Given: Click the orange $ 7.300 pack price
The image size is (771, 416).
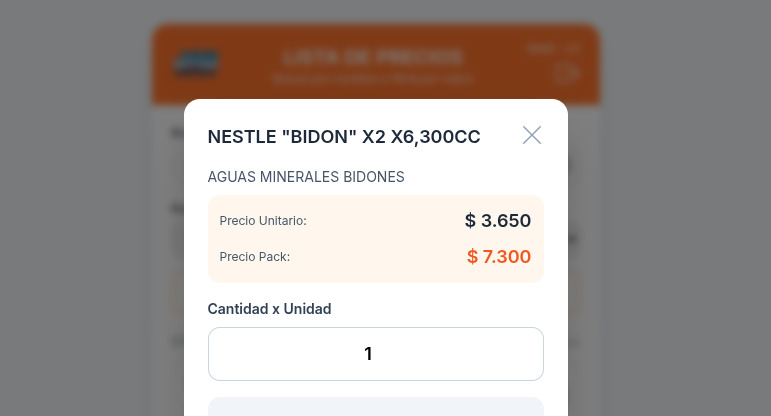Looking at the screenshot, I should tap(499, 257).
